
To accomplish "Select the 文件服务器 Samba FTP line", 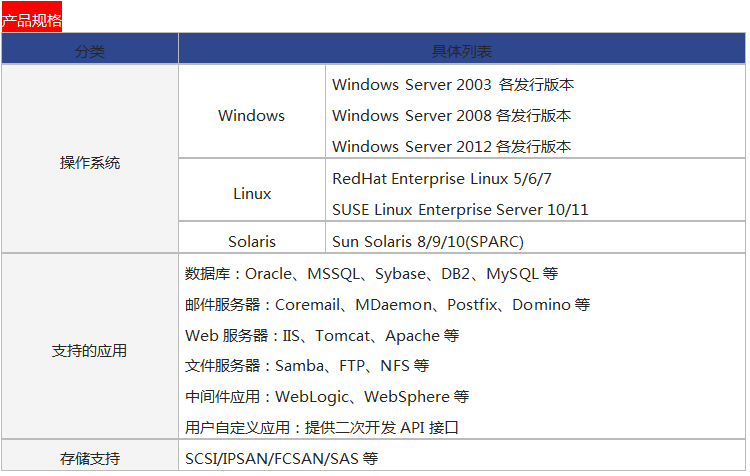I will pyautogui.click(x=307, y=366).
